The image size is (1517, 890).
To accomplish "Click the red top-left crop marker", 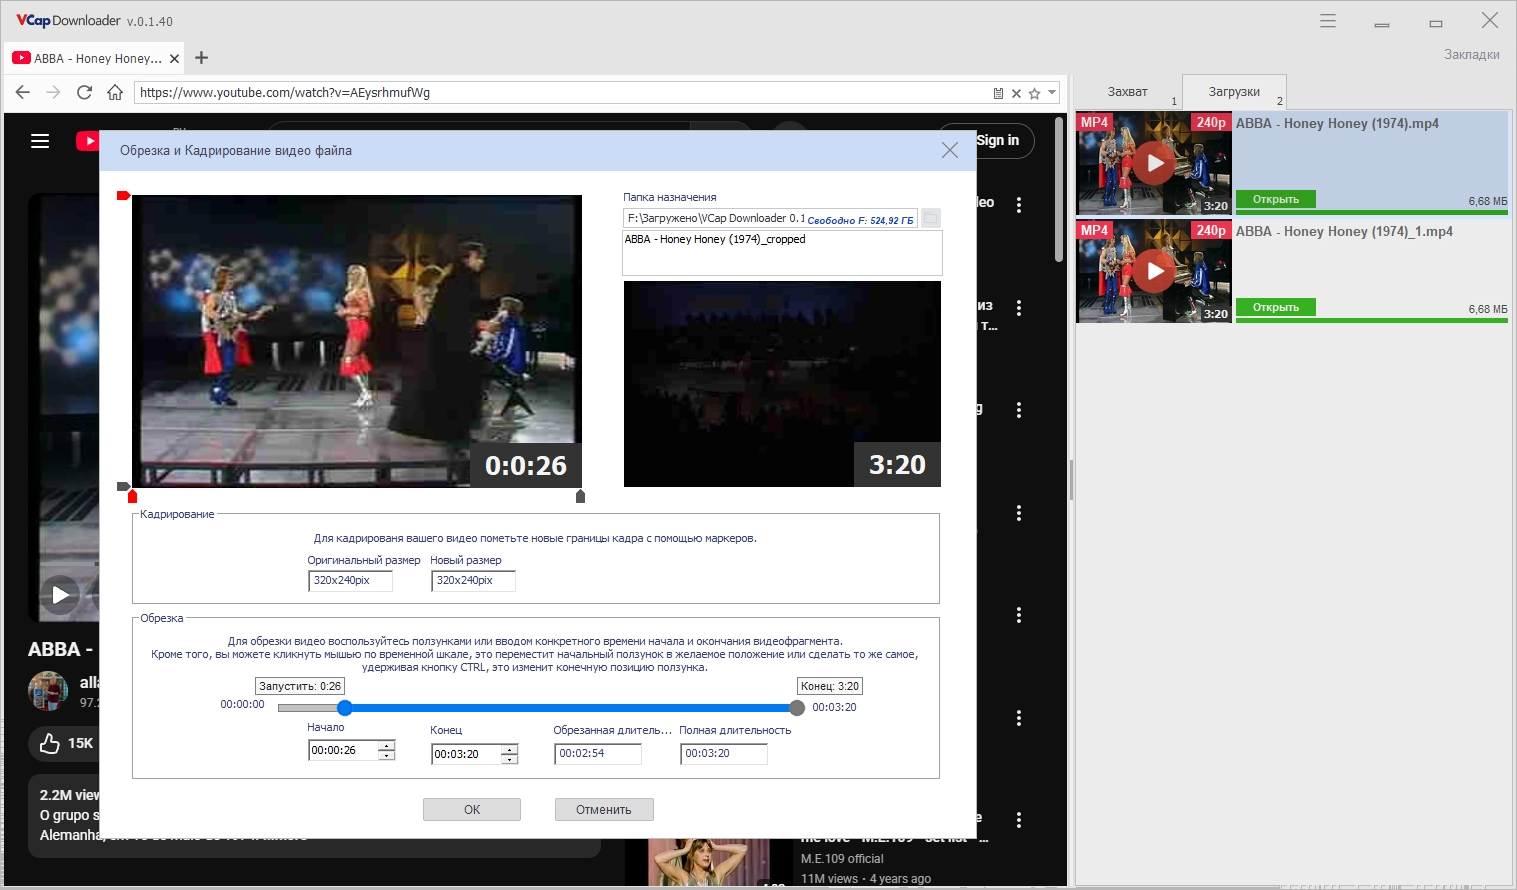I will pos(124,195).
